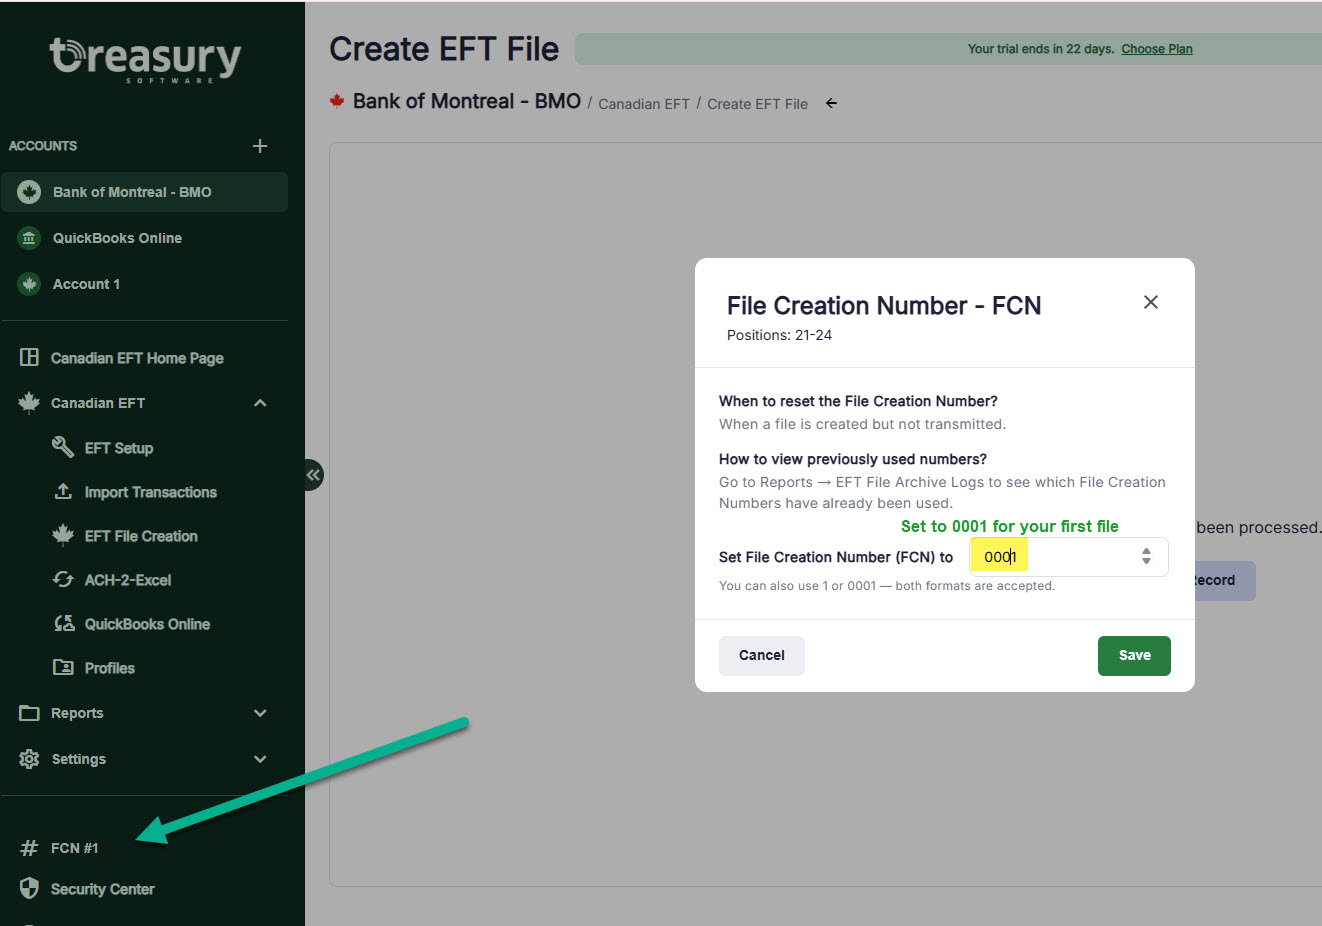Open Profiles page
Viewport: 1322px width, 926px height.
[x=110, y=668]
